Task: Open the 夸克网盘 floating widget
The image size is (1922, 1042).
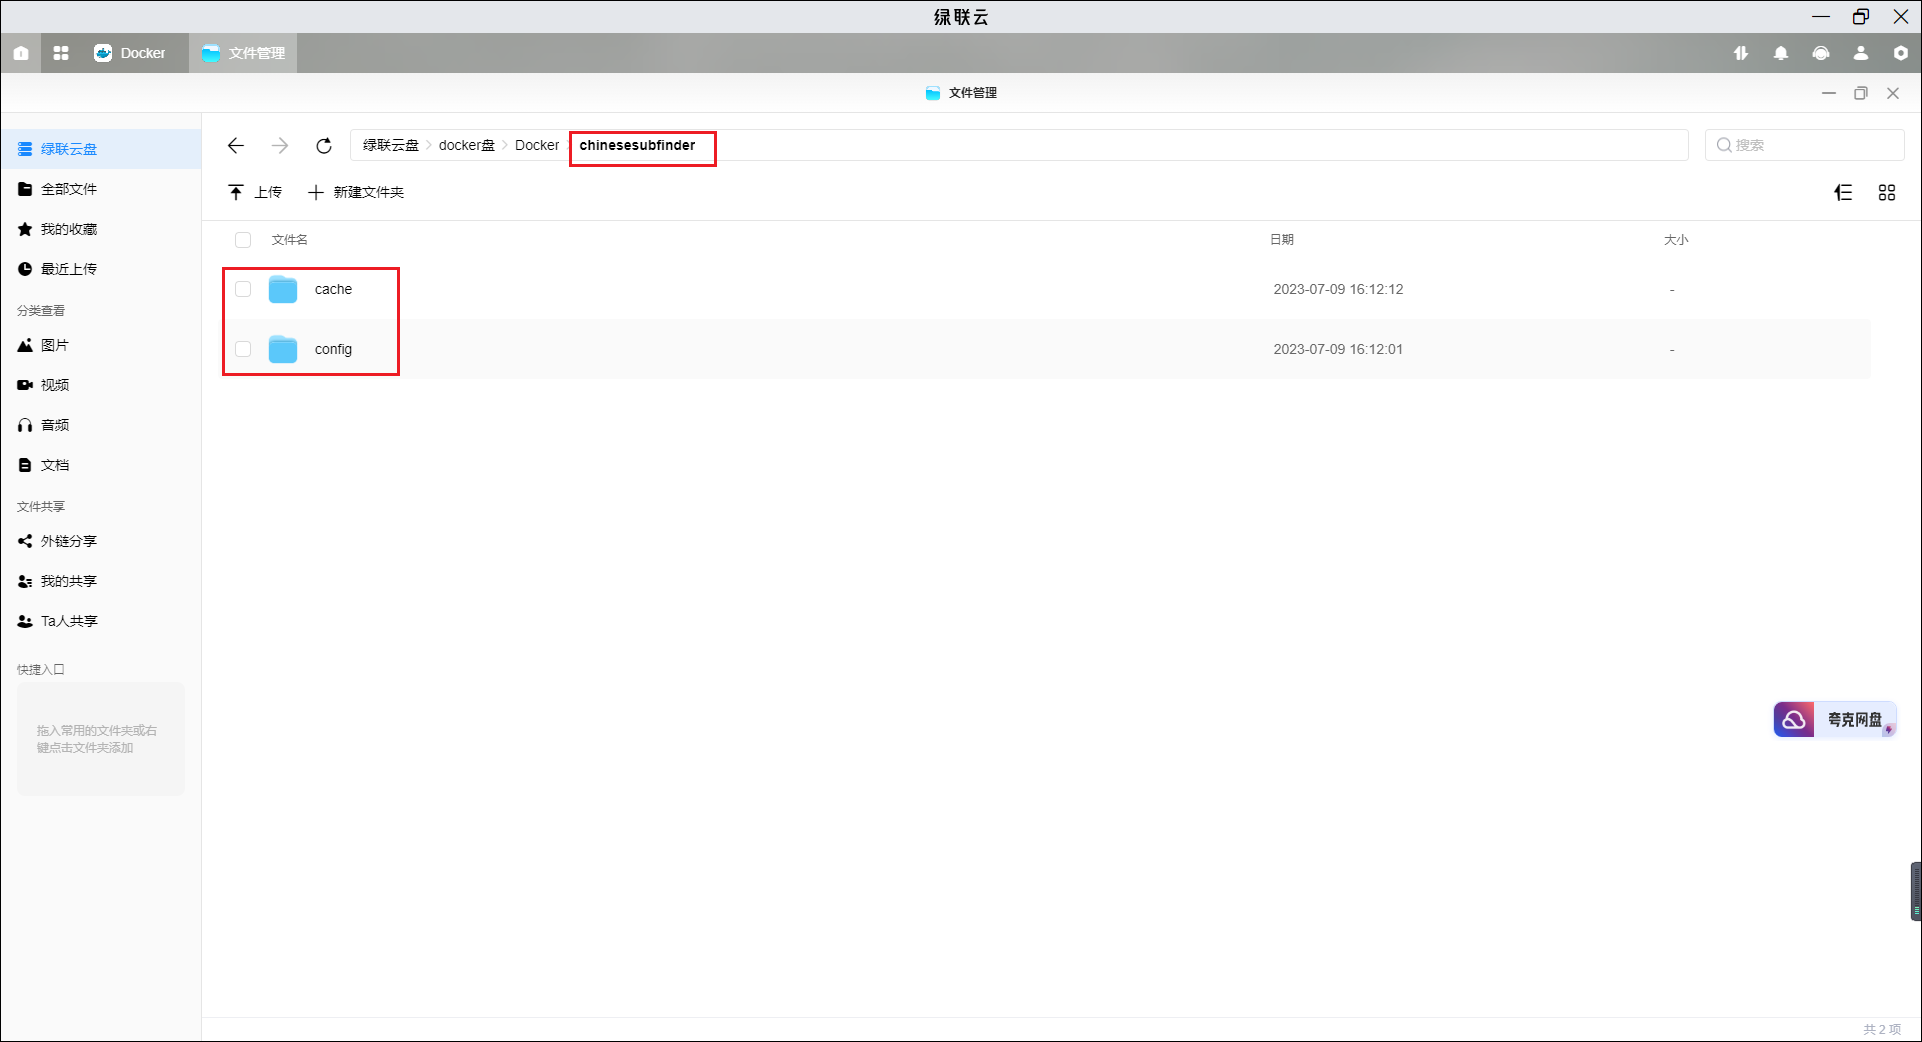Action: coord(1835,719)
